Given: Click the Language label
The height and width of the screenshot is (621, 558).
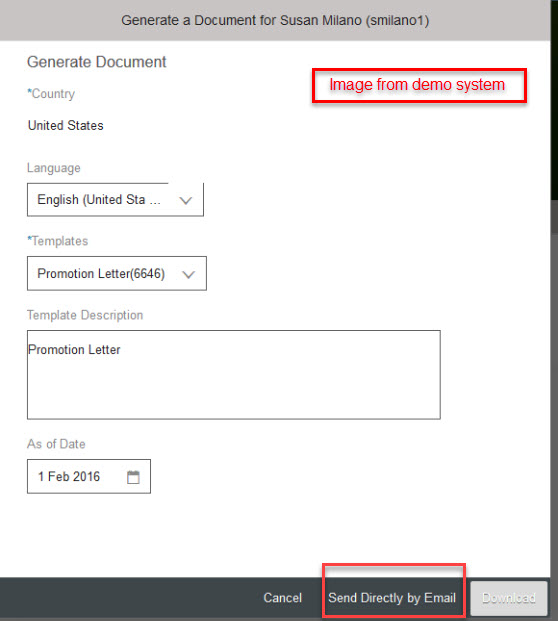Looking at the screenshot, I should point(54,168).
